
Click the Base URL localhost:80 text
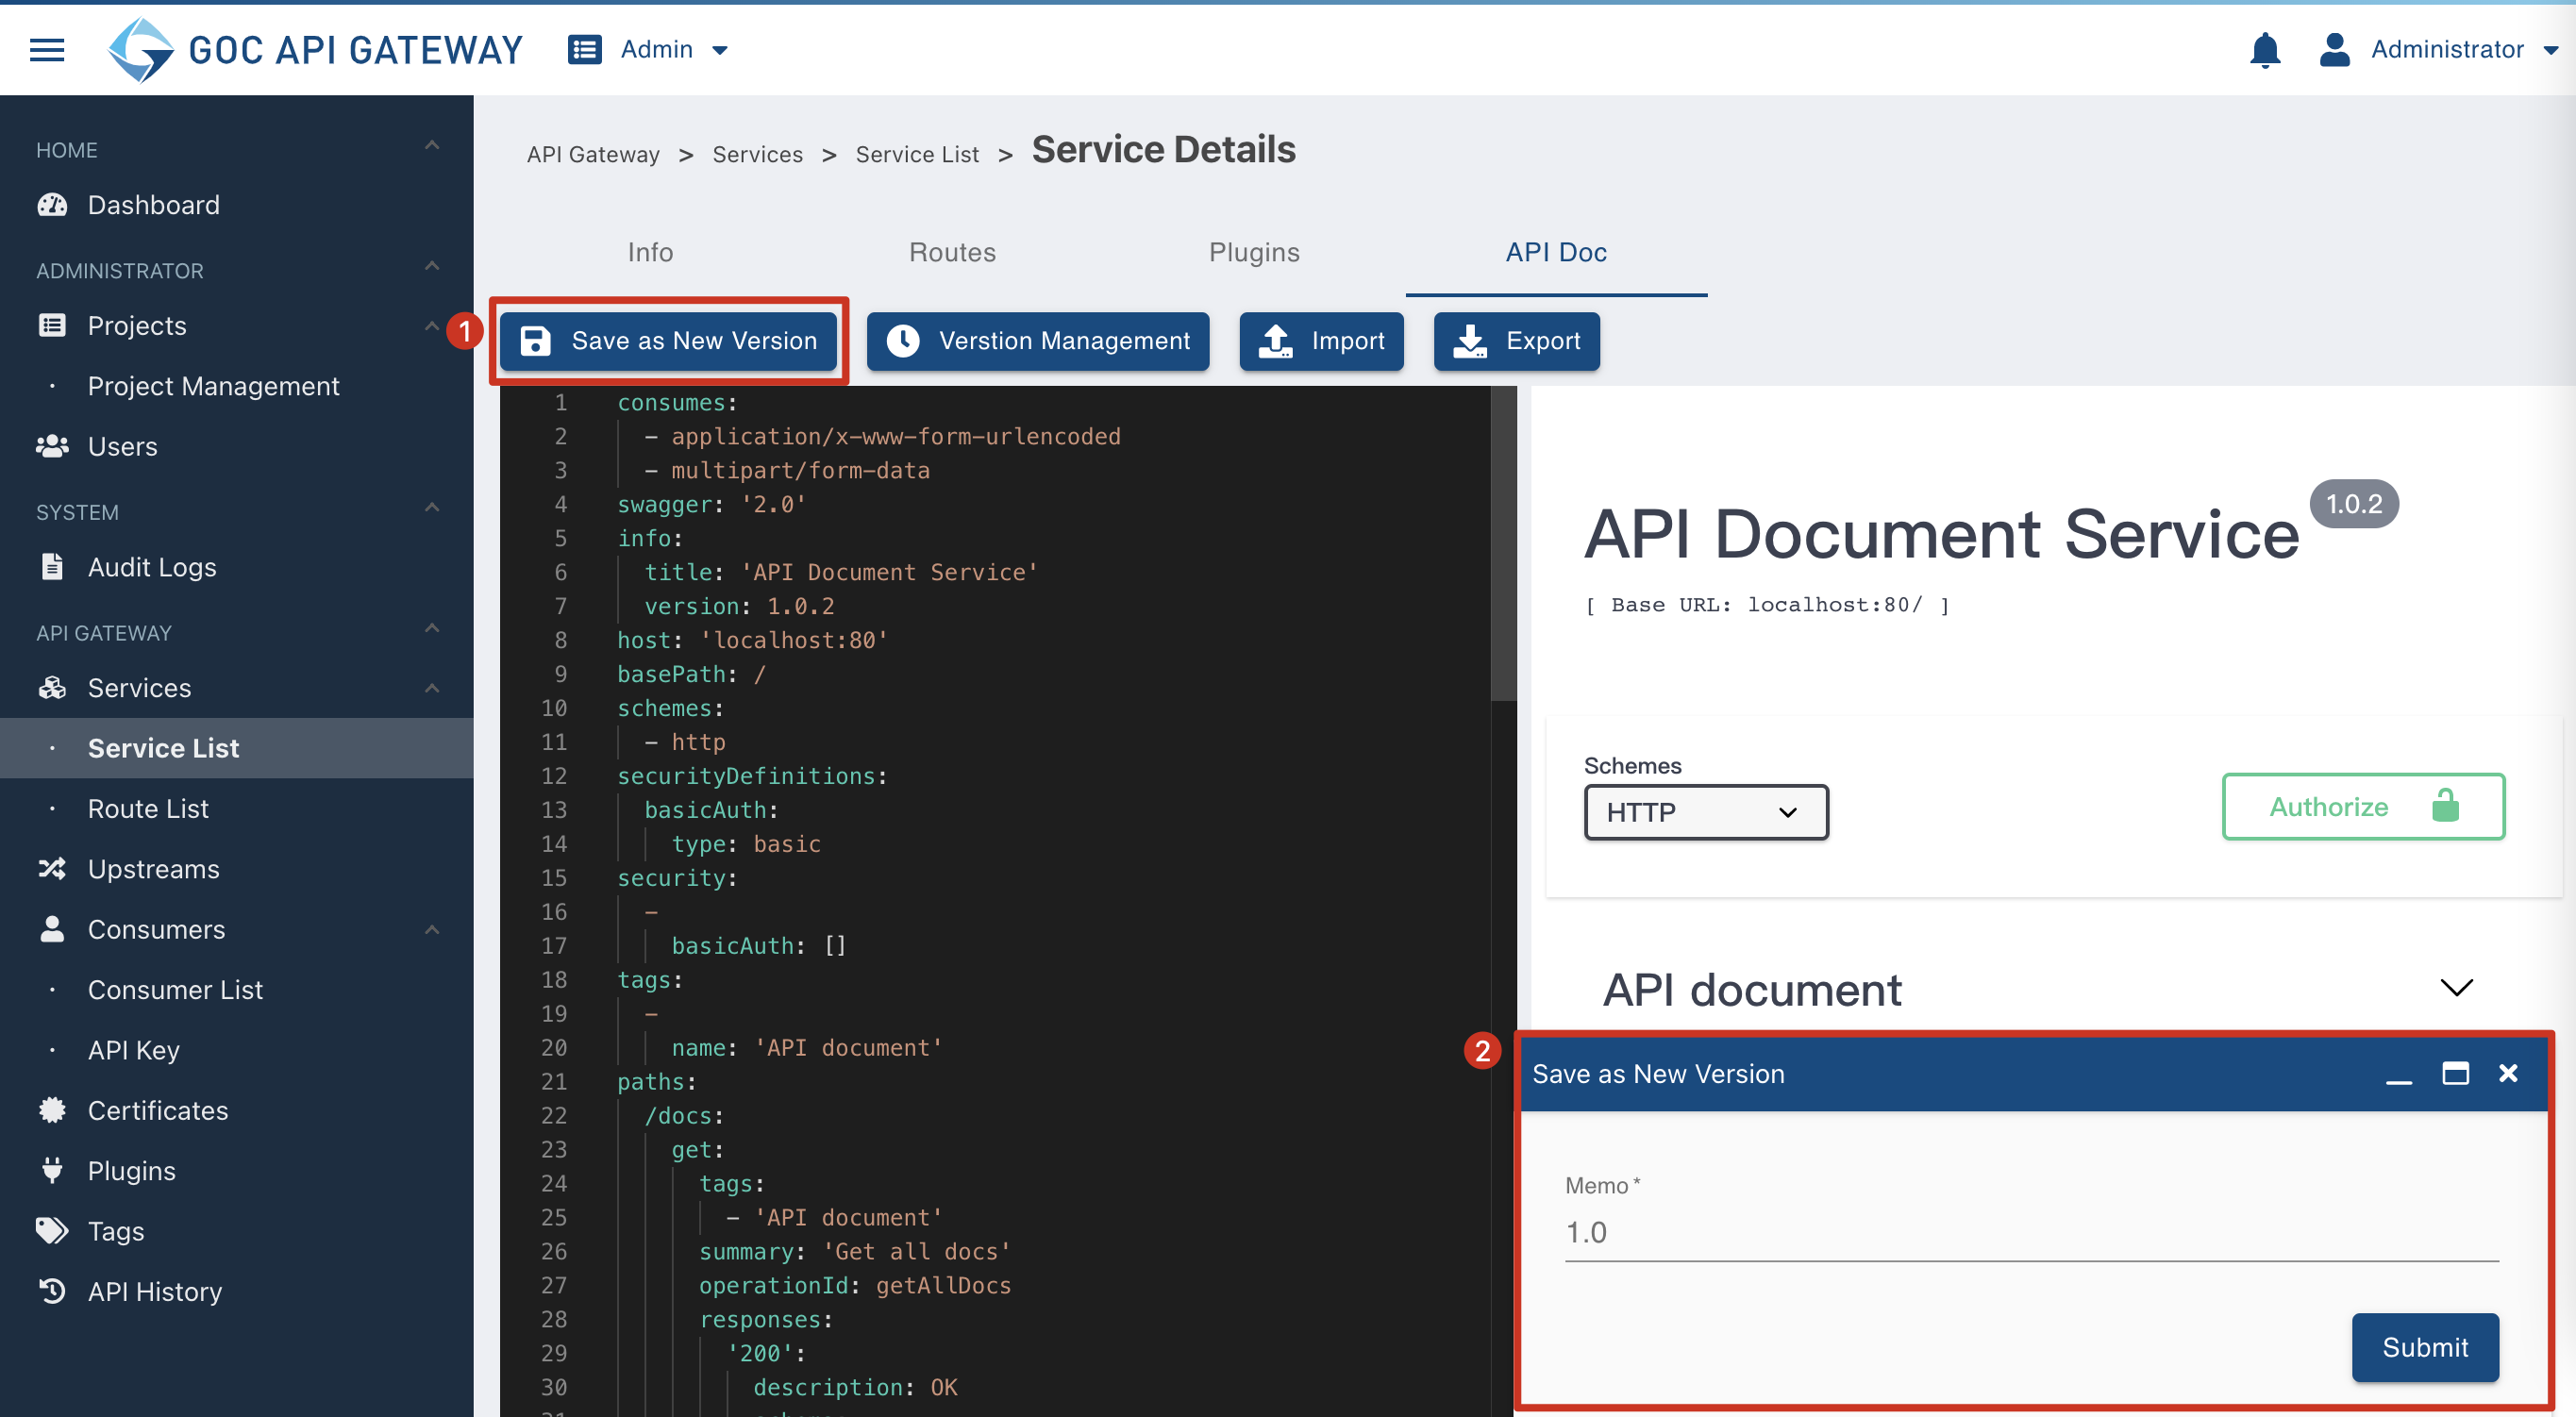tap(1767, 605)
